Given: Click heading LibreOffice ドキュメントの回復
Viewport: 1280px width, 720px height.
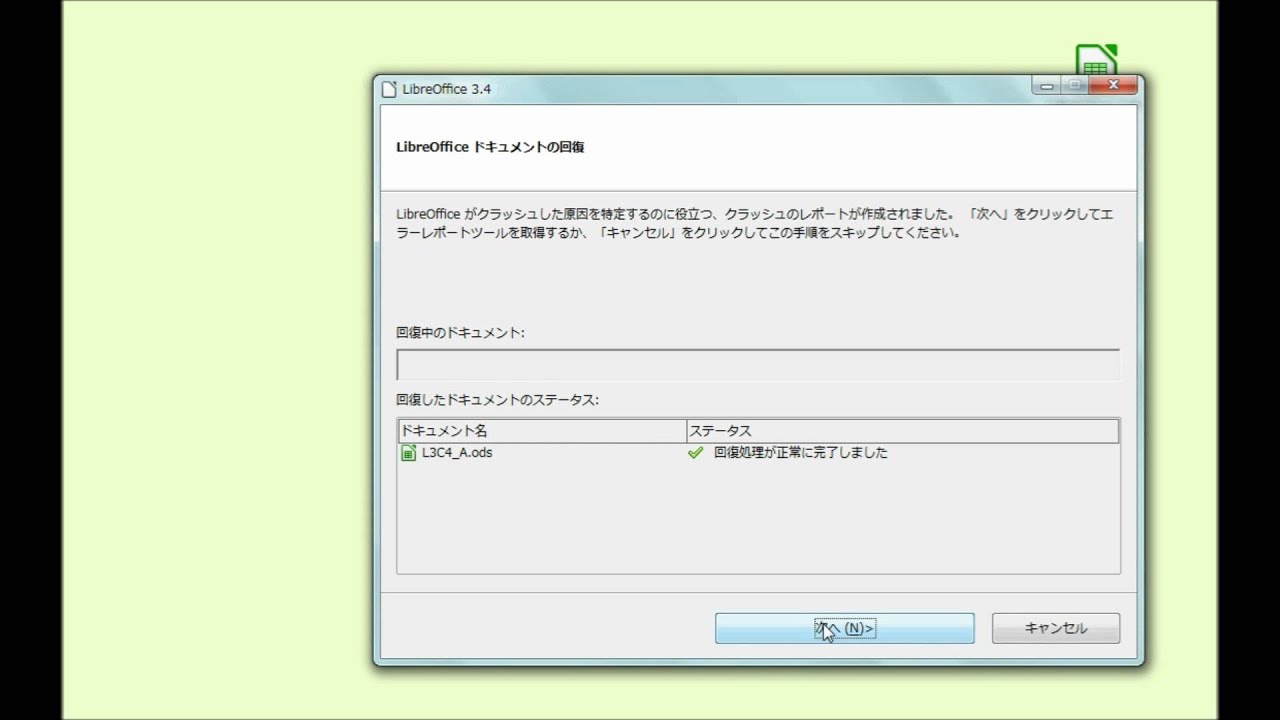Looking at the screenshot, I should [490, 147].
